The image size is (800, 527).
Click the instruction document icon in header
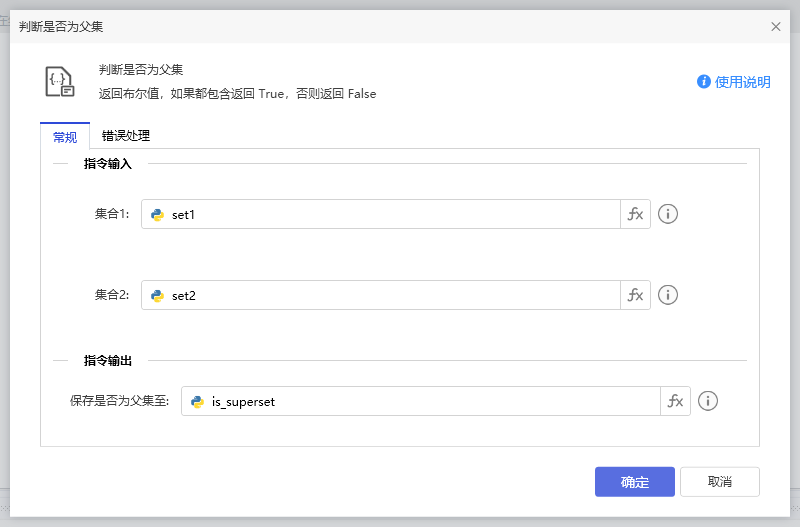tap(60, 82)
